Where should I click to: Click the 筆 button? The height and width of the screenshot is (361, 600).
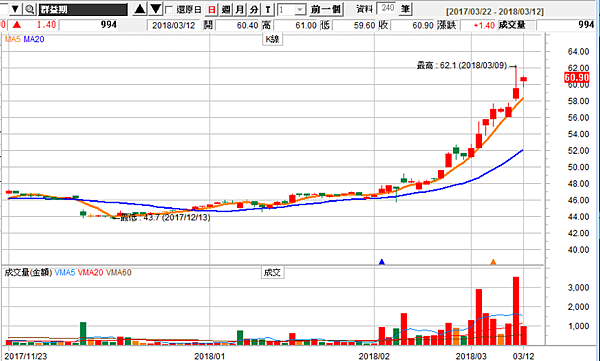coord(405,8)
